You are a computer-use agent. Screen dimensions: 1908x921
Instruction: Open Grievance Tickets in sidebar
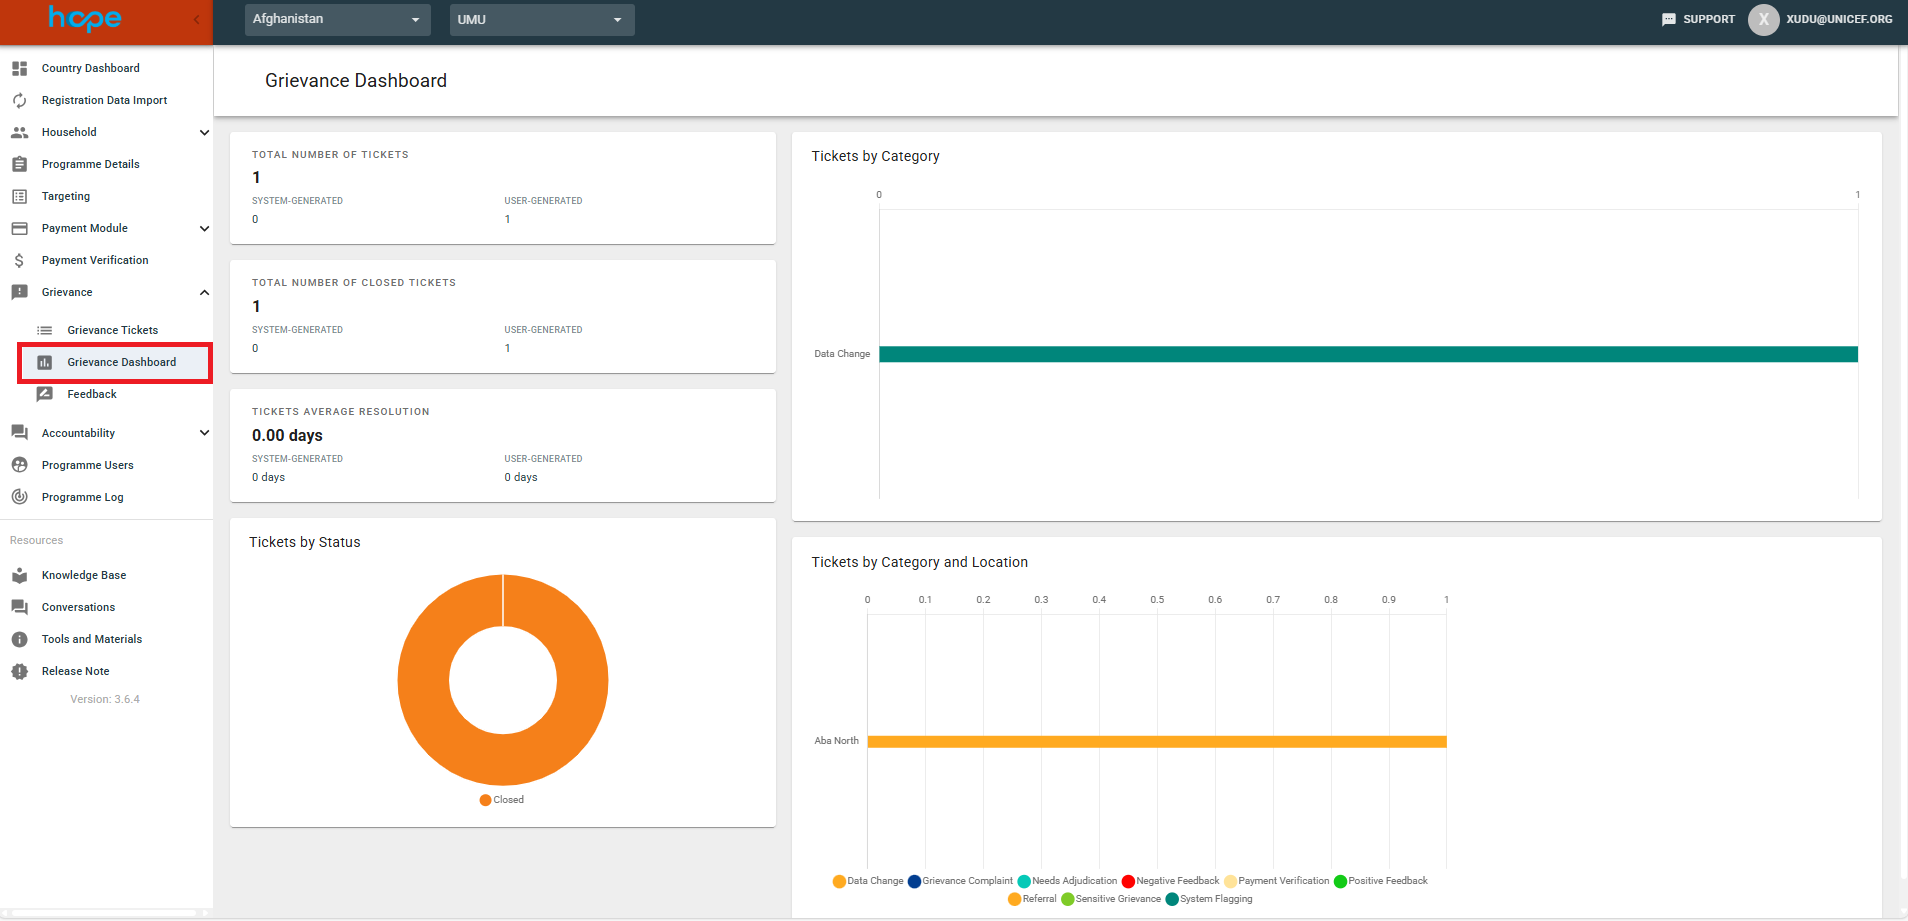tap(112, 331)
